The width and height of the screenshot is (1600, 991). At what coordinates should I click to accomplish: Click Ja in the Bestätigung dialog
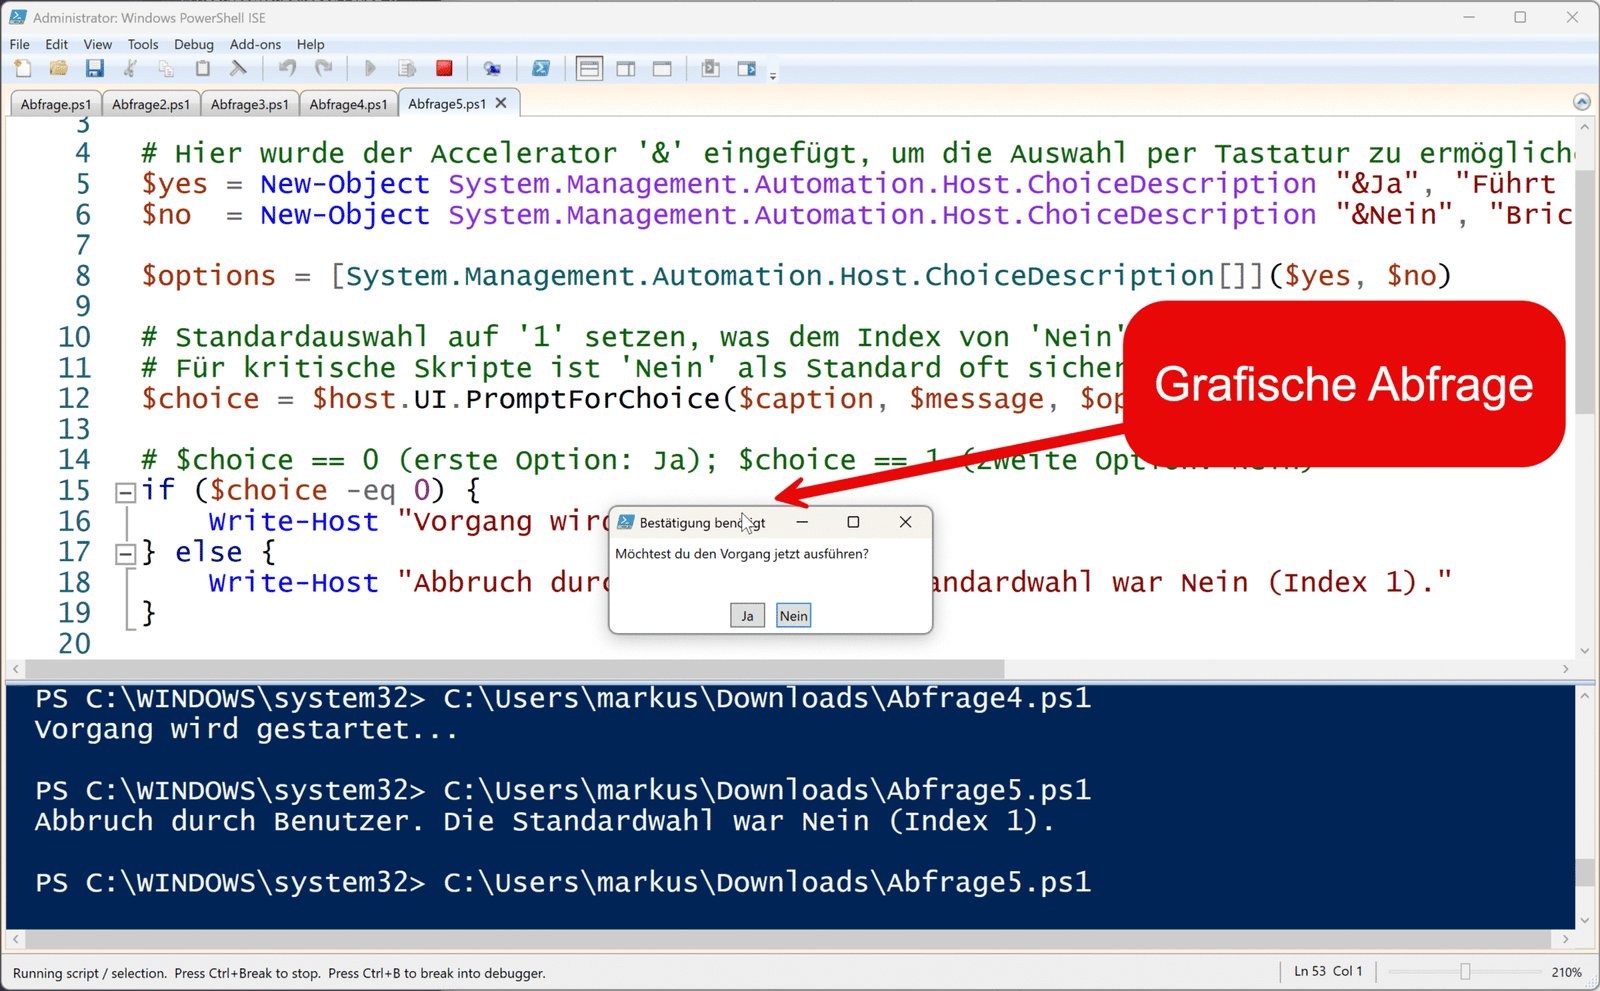point(747,615)
